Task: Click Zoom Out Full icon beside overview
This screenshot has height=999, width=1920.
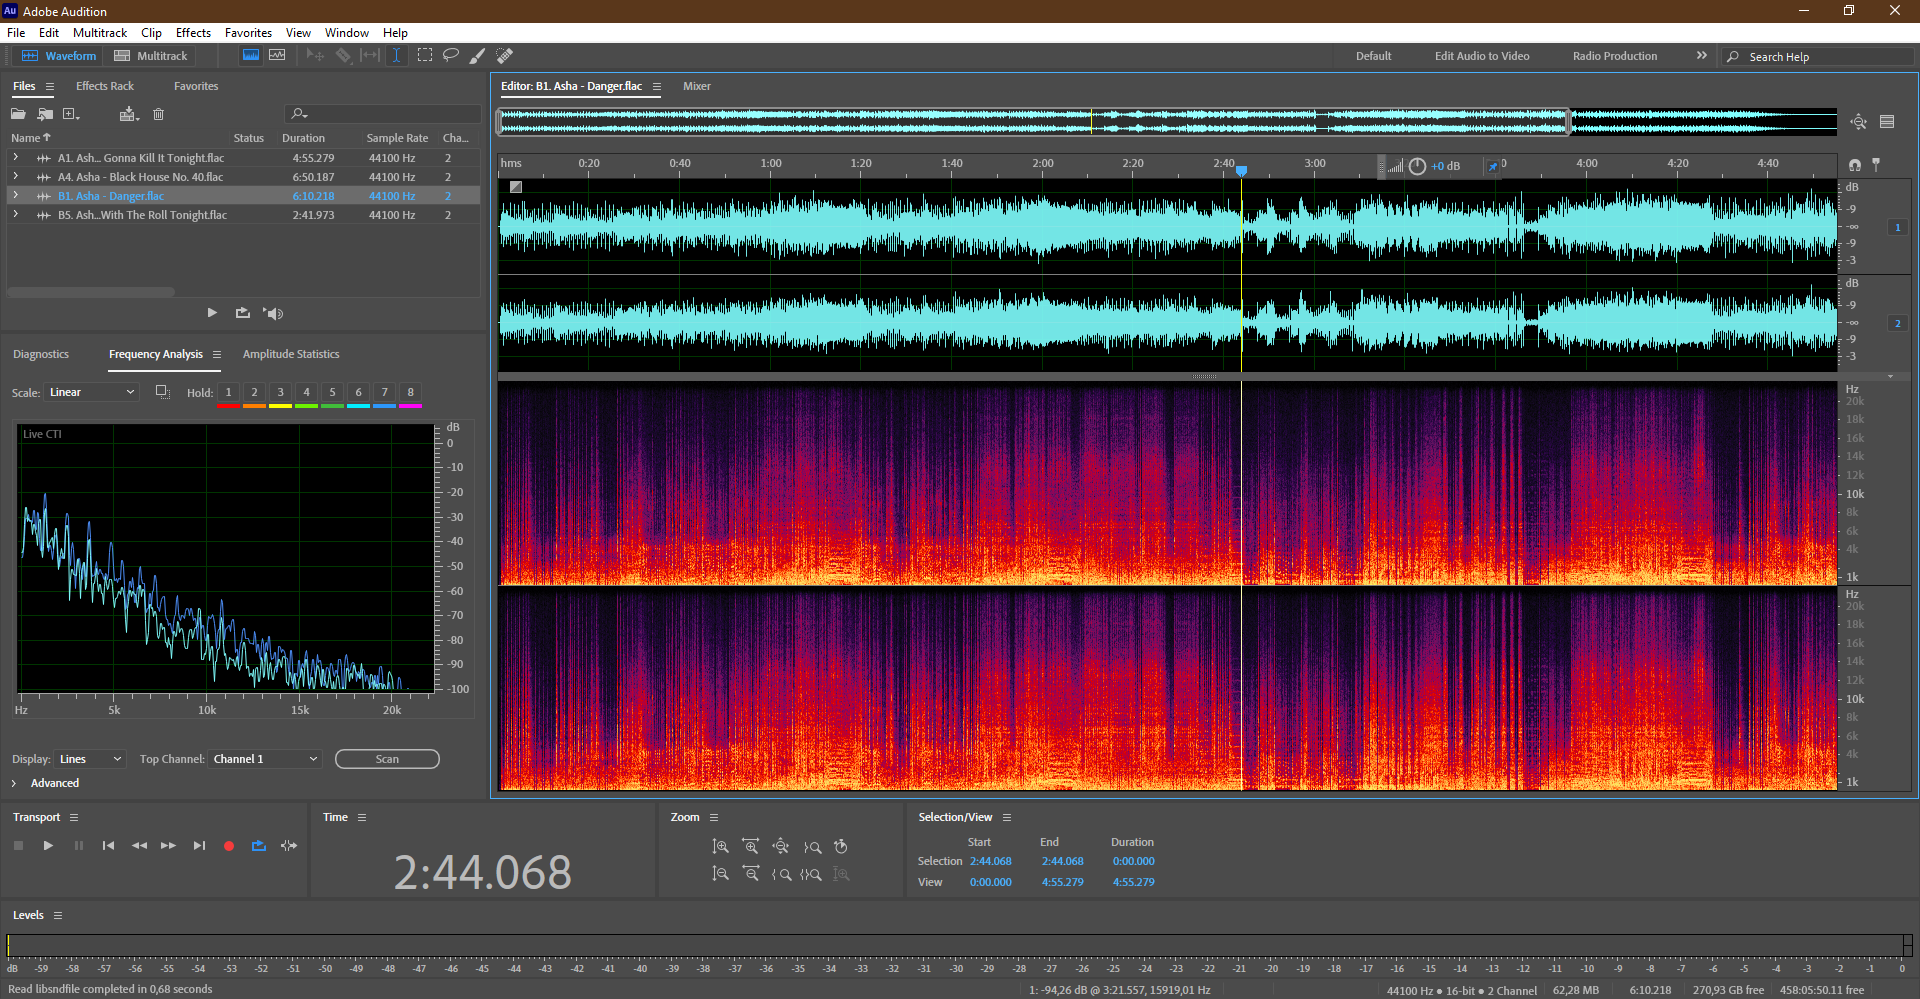Action: (x=1858, y=122)
